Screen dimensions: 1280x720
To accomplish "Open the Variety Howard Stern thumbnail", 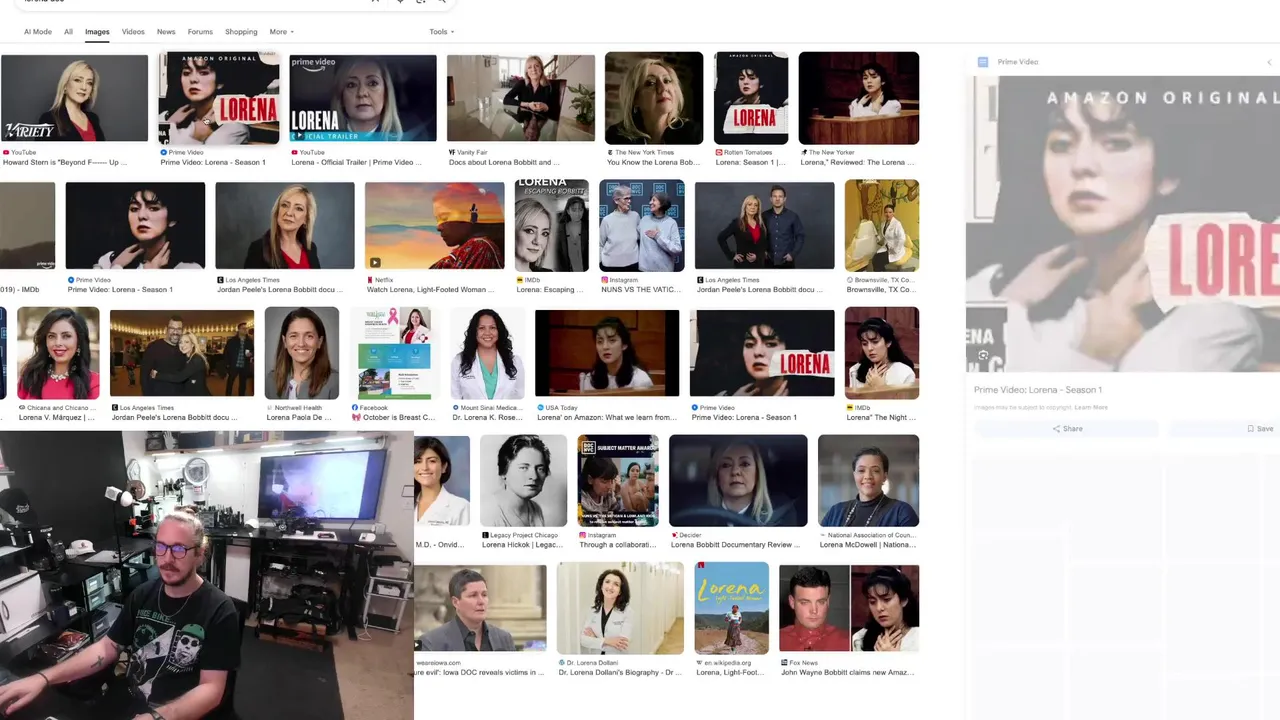I will [75, 99].
